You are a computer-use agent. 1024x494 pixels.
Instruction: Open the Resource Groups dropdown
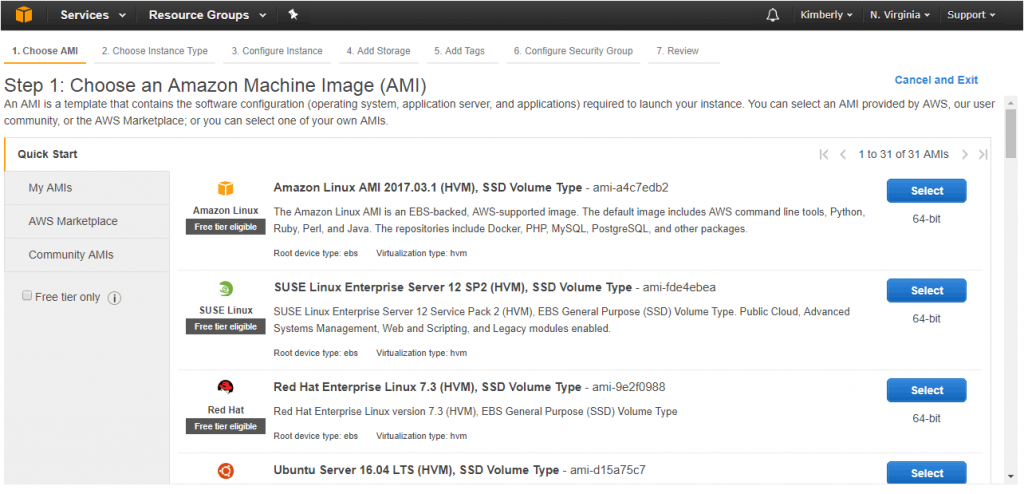click(208, 15)
